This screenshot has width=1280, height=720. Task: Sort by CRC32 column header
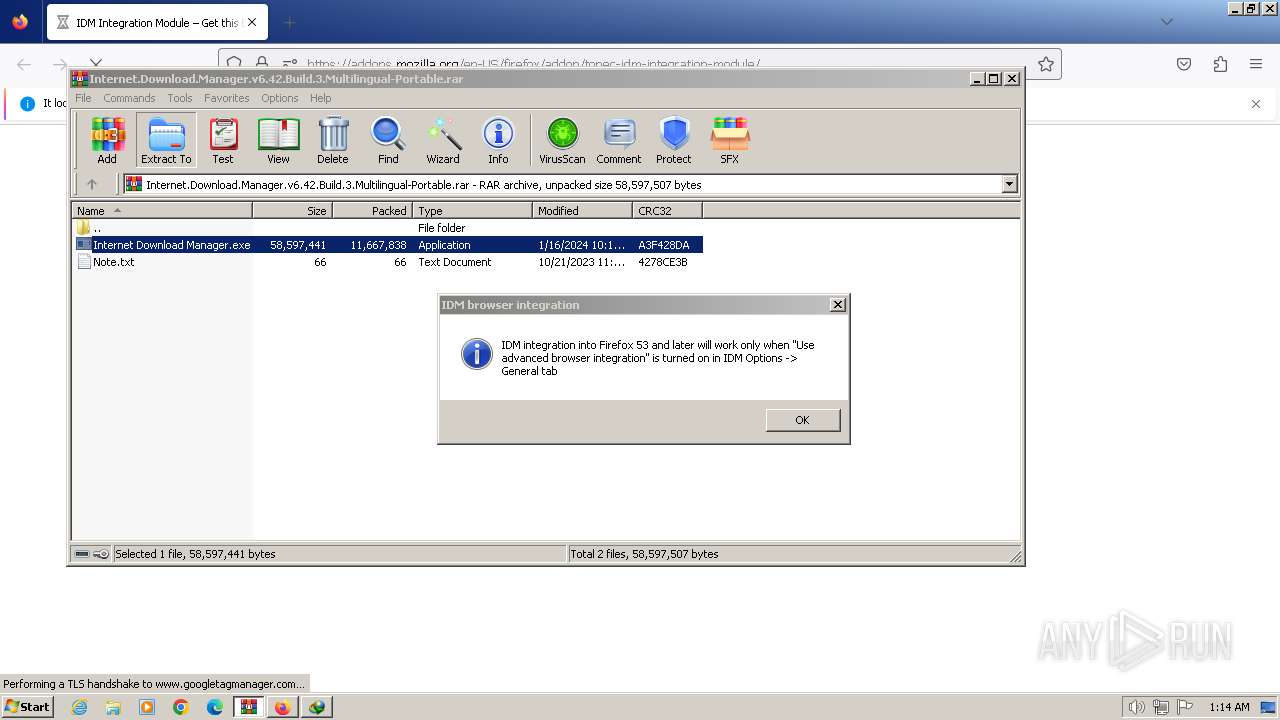point(667,210)
